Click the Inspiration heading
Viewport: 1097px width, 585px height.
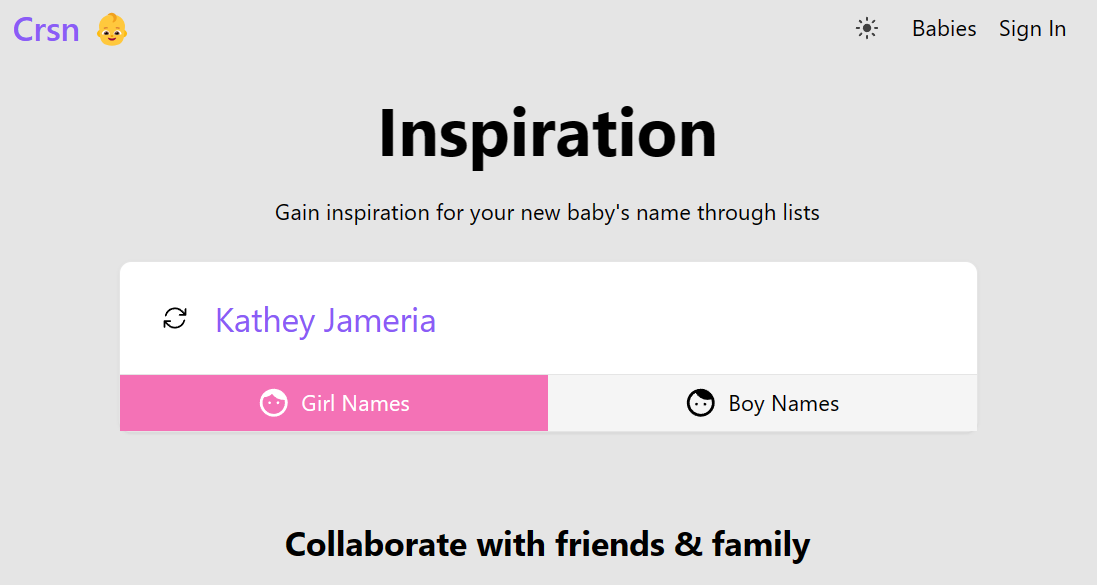(x=548, y=133)
